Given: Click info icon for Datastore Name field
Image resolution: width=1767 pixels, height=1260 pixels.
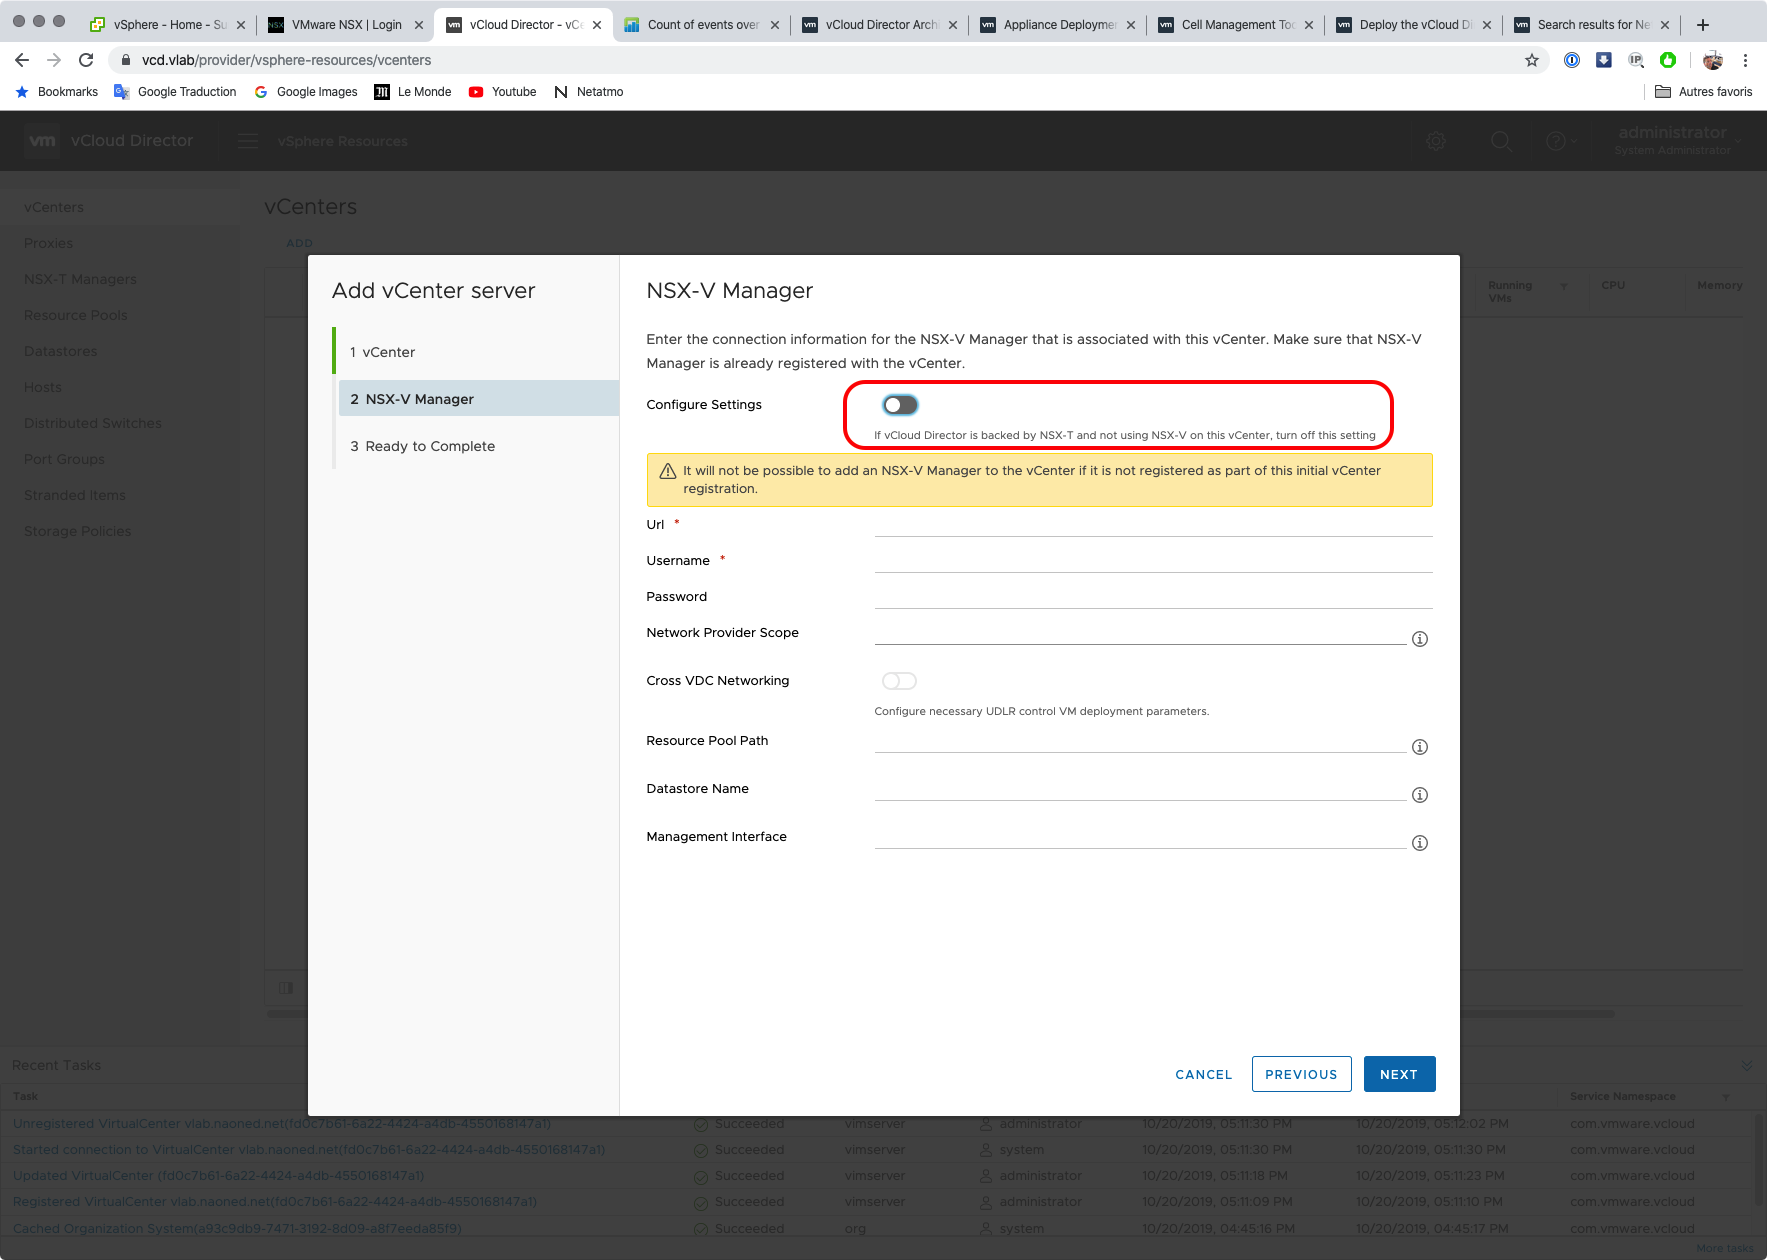Looking at the screenshot, I should (1419, 795).
